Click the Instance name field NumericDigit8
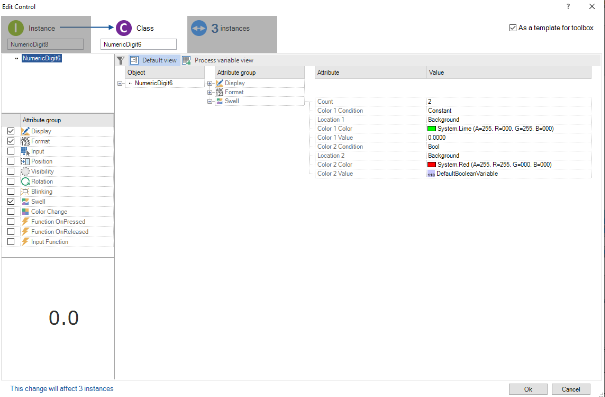This screenshot has height=397, width=605. (x=46, y=44)
